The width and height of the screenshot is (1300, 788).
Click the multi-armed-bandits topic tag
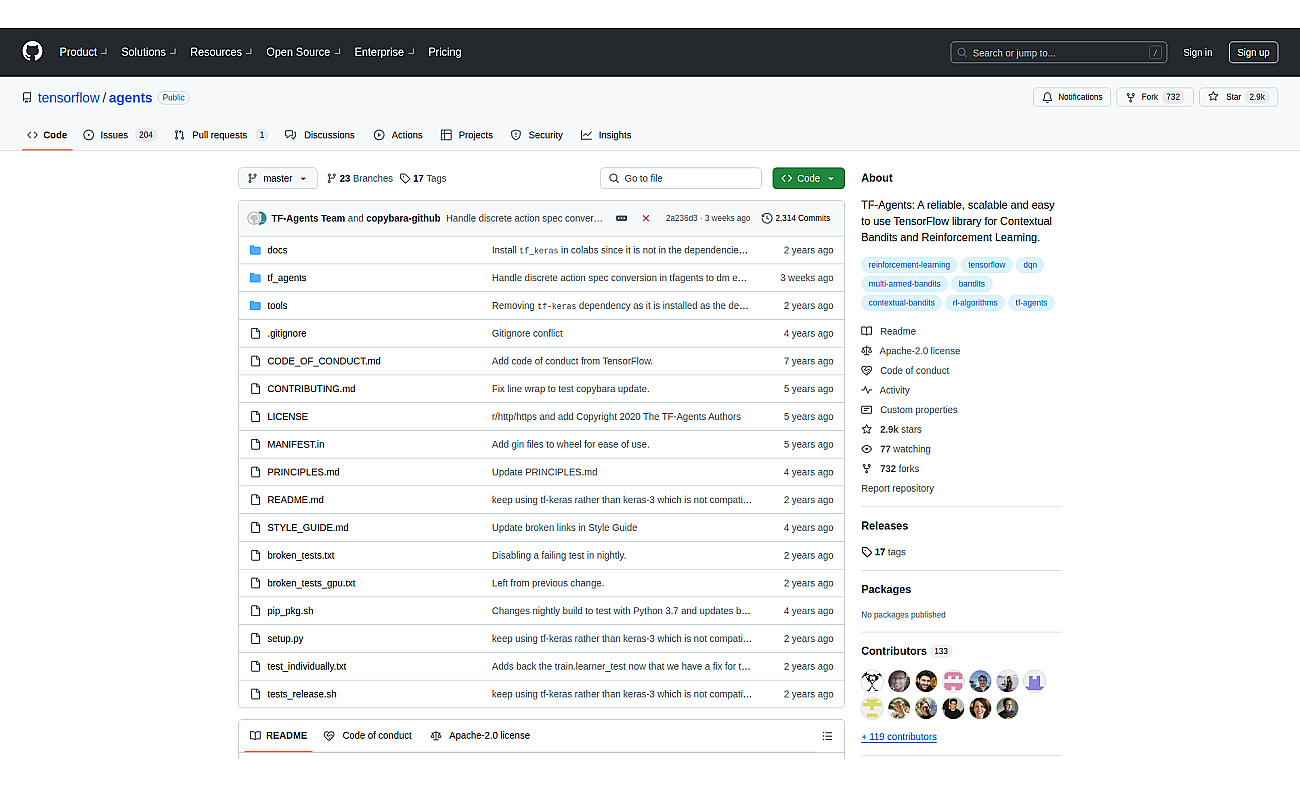coord(904,284)
